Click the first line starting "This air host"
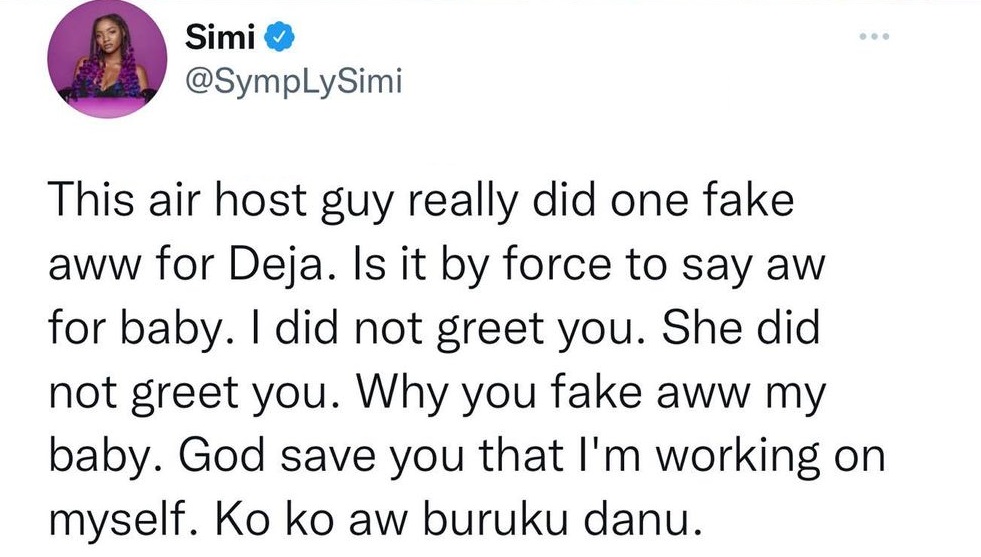 420,203
